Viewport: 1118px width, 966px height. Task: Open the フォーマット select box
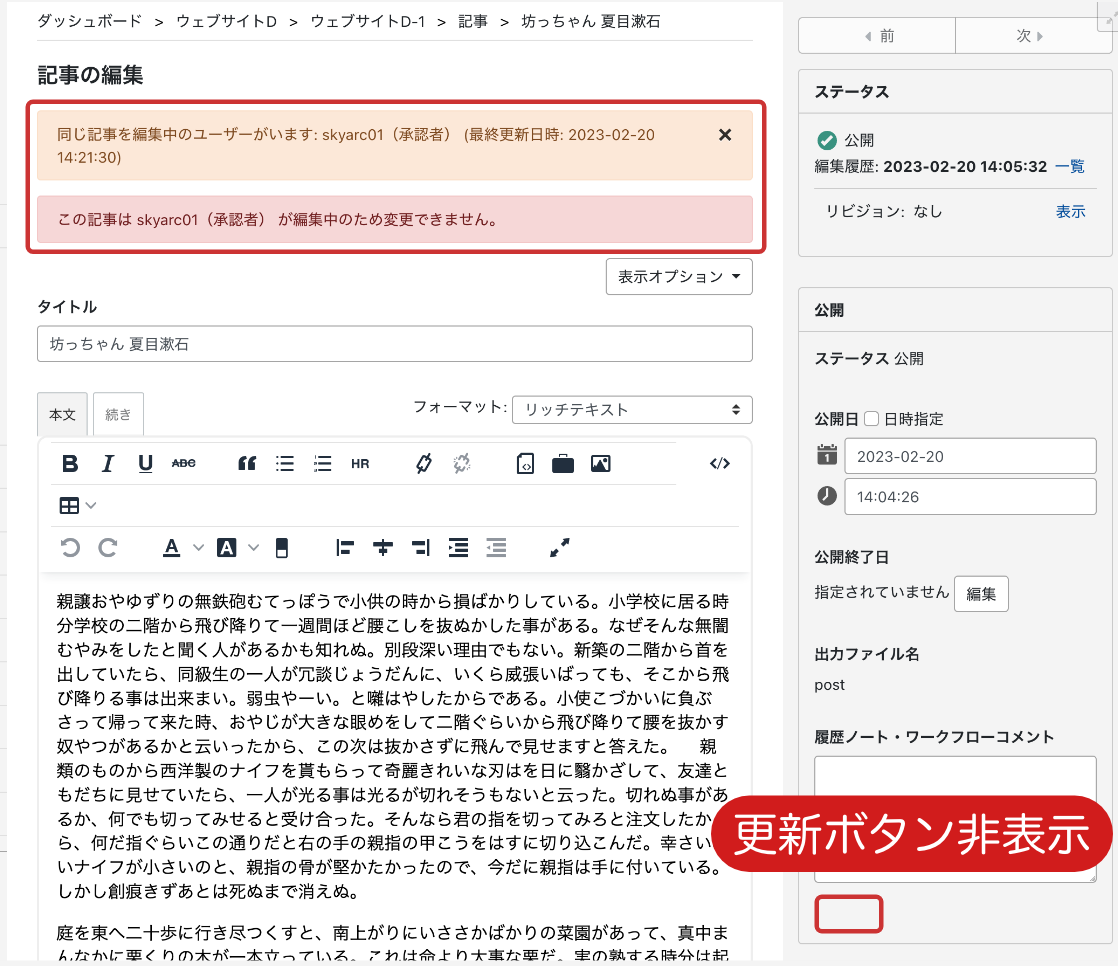tap(632, 410)
